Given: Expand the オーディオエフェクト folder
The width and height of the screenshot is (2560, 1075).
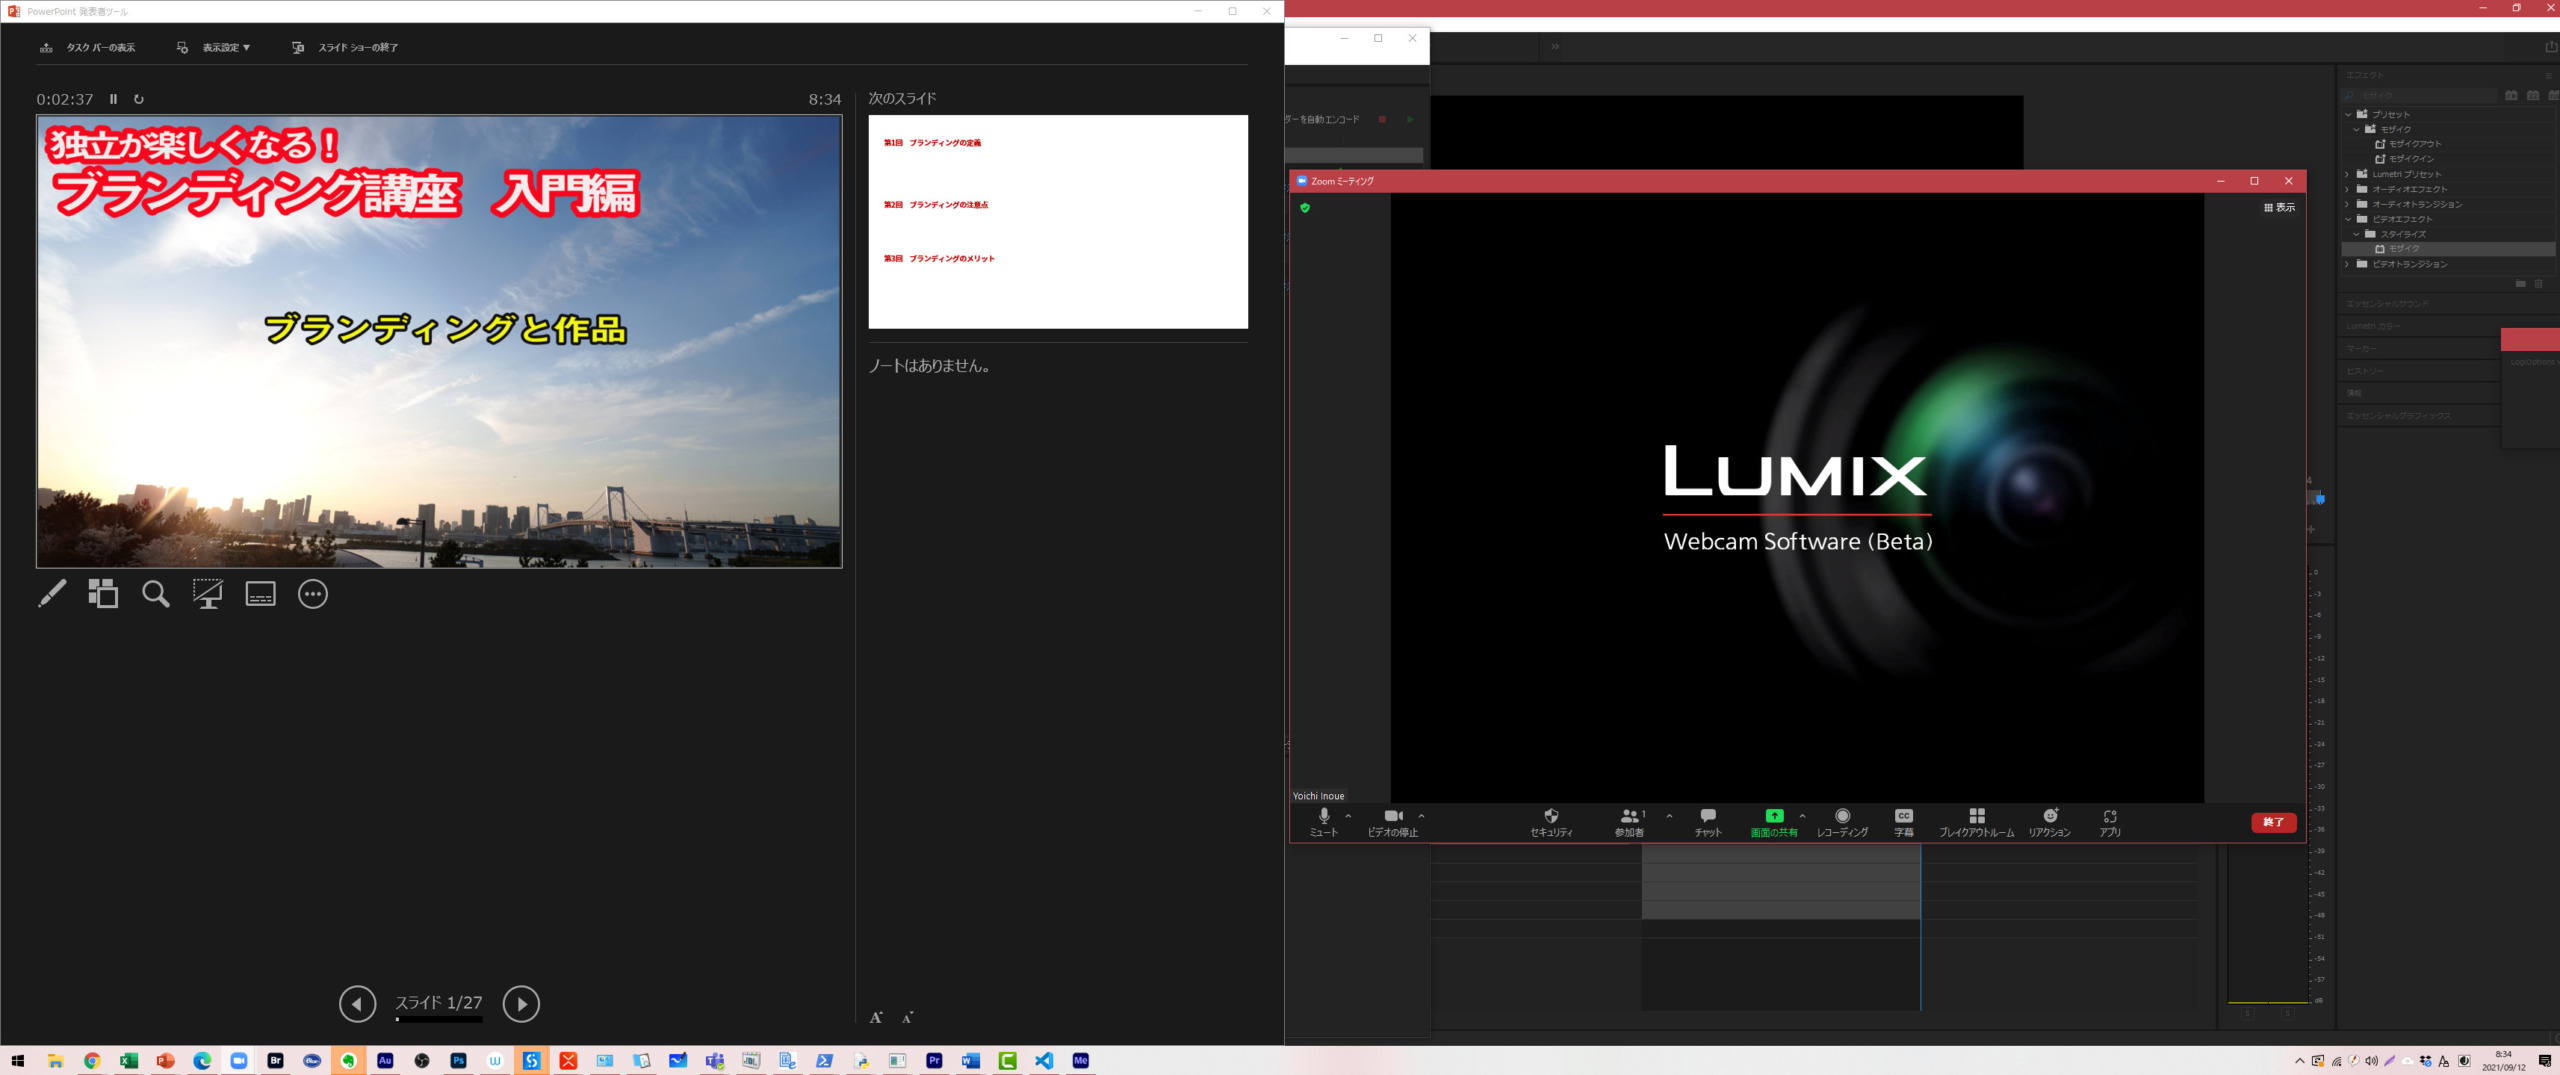Looking at the screenshot, I should click(2348, 189).
